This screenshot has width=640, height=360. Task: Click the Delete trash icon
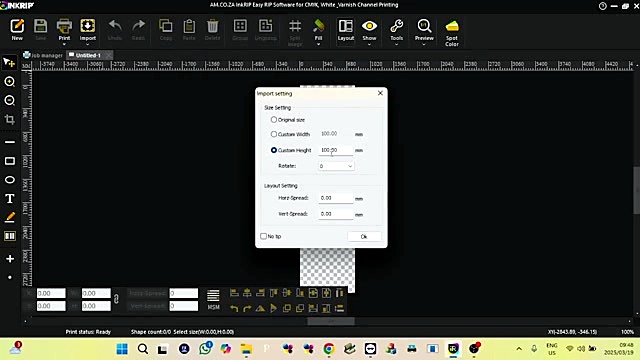coord(212,26)
